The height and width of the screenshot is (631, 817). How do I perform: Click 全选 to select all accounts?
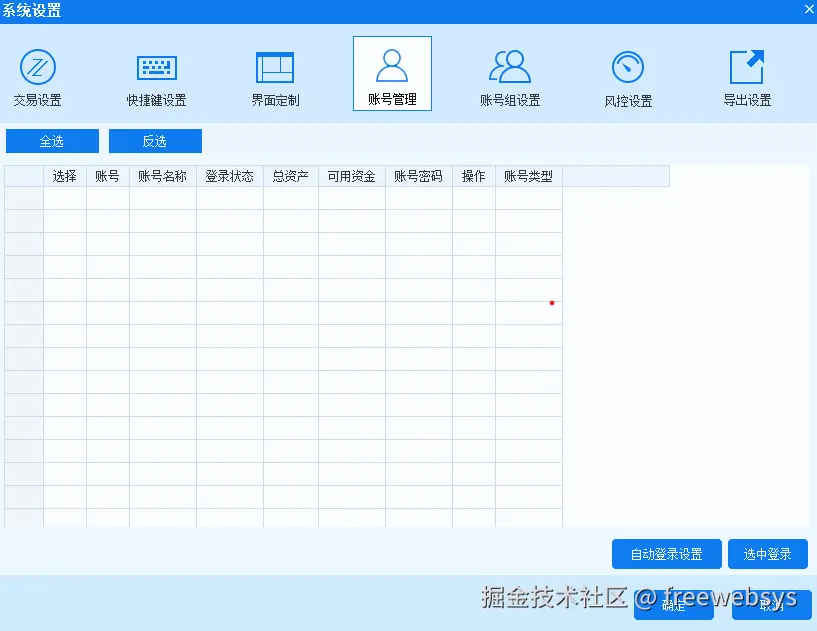tap(52, 141)
